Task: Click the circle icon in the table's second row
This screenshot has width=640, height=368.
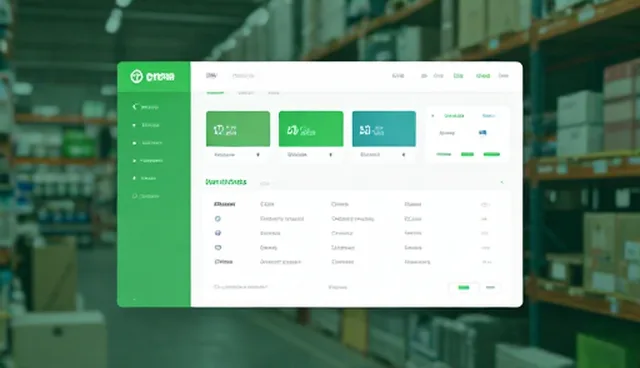Action: (218, 219)
